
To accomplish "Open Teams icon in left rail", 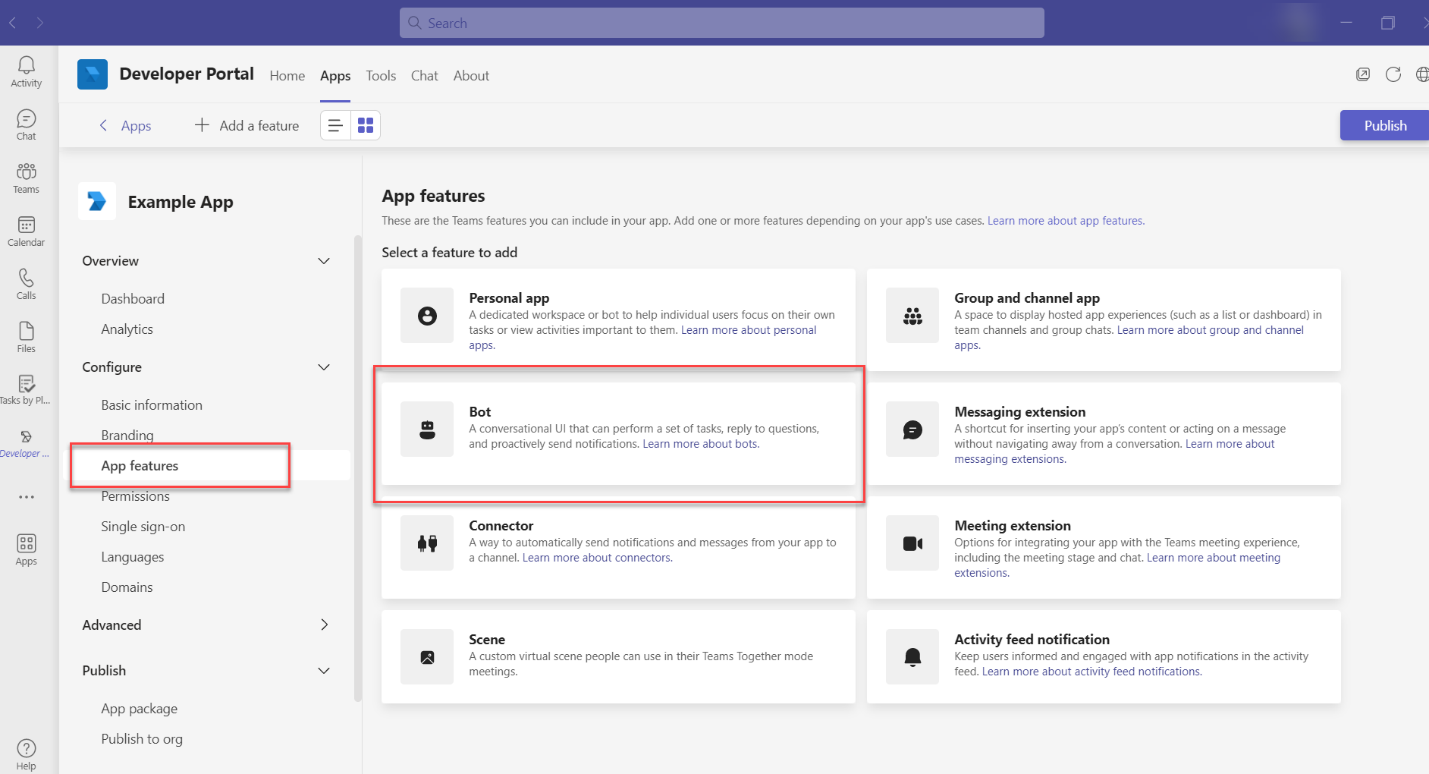I will 26,177.
